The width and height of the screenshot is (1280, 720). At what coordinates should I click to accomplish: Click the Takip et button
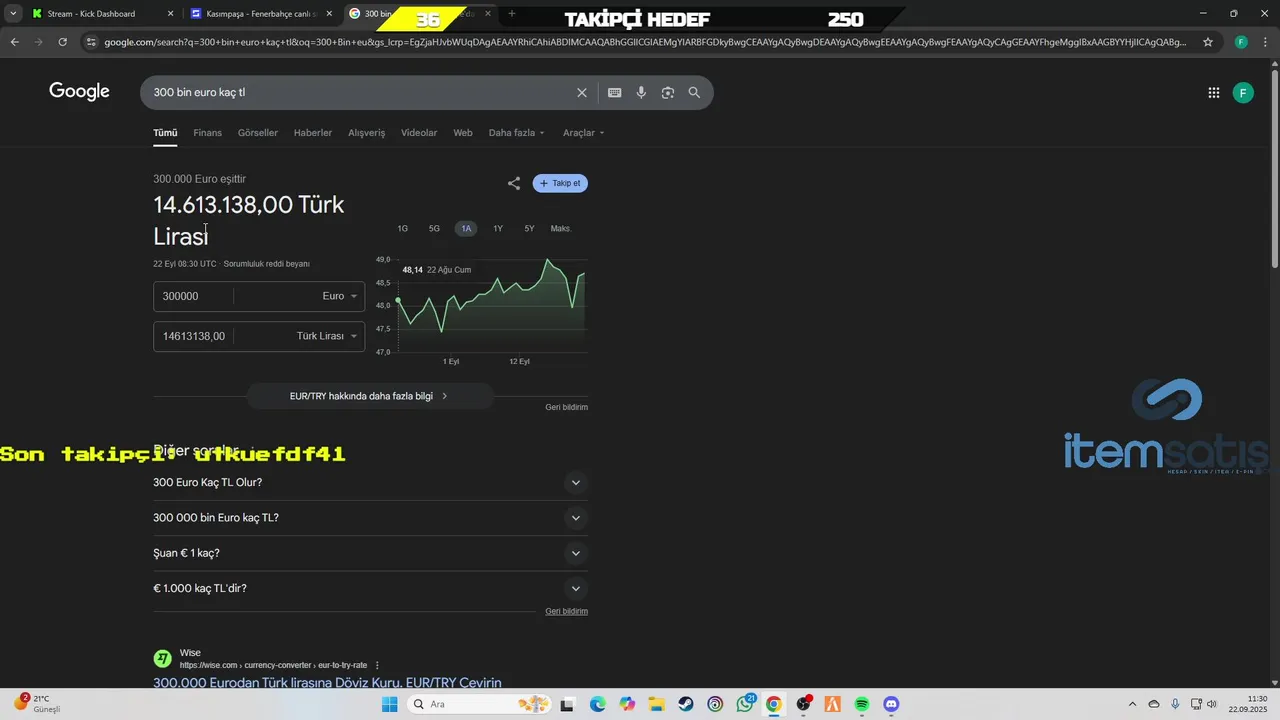point(560,183)
